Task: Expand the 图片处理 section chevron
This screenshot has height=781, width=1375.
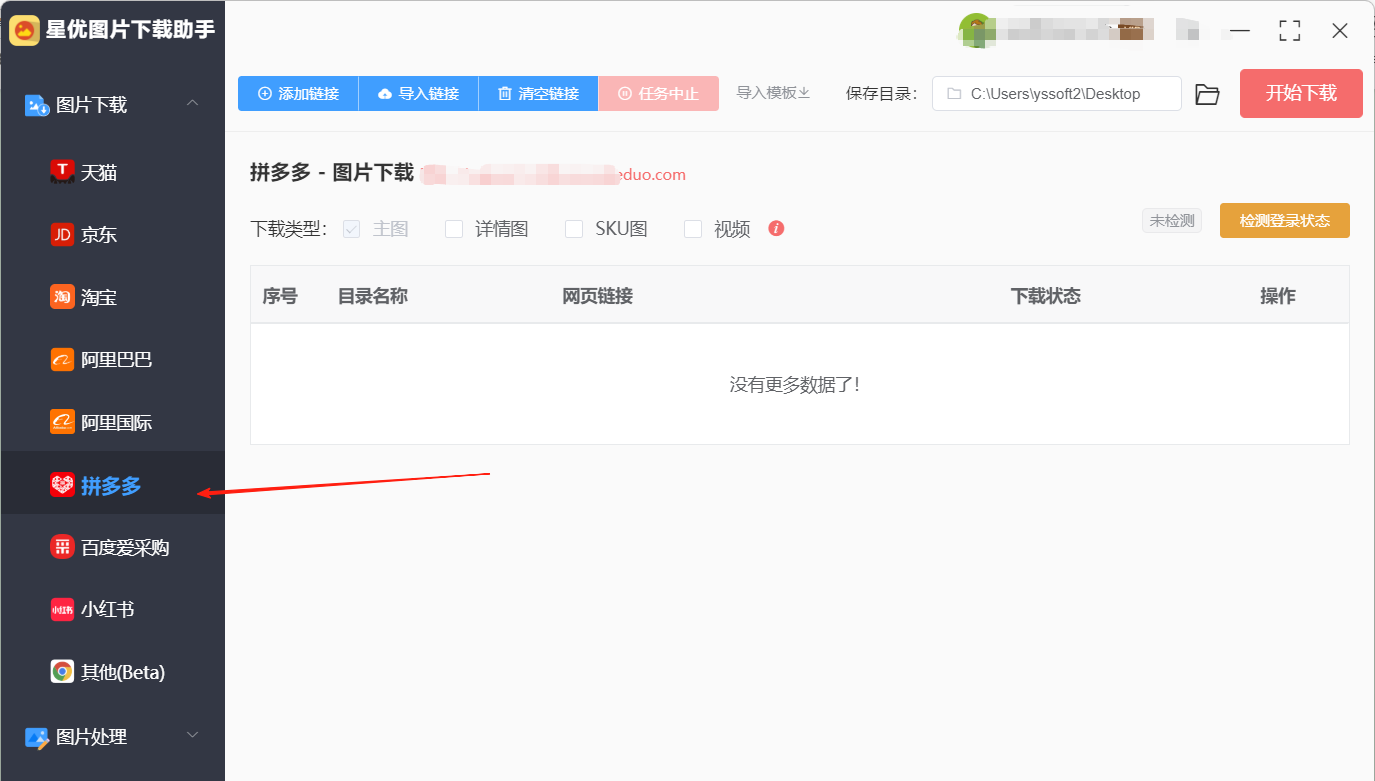Action: tap(193, 736)
